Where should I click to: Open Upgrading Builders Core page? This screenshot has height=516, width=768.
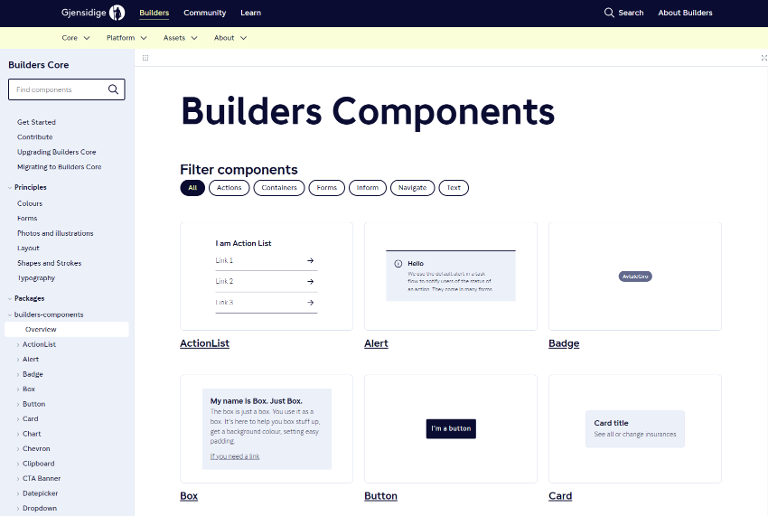pos(56,152)
